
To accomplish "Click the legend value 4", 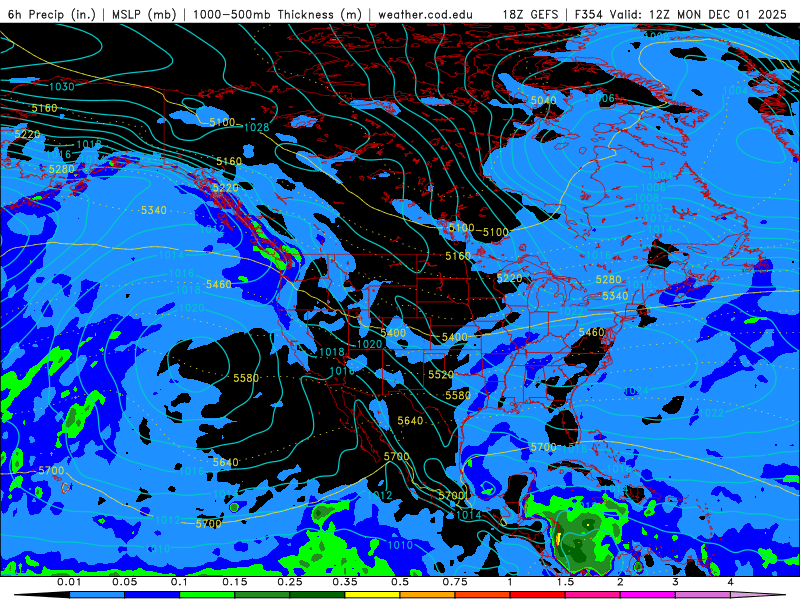I will tap(731, 582).
